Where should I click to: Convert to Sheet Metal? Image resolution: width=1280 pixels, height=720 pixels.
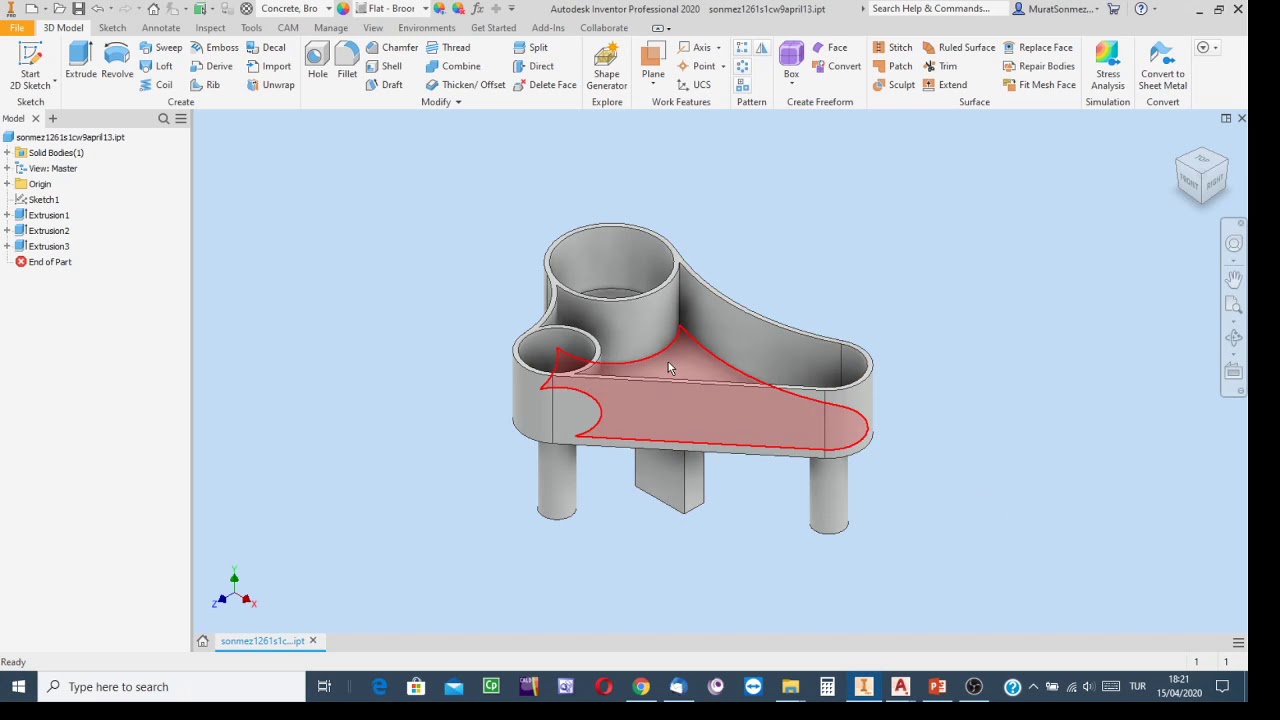(1162, 66)
